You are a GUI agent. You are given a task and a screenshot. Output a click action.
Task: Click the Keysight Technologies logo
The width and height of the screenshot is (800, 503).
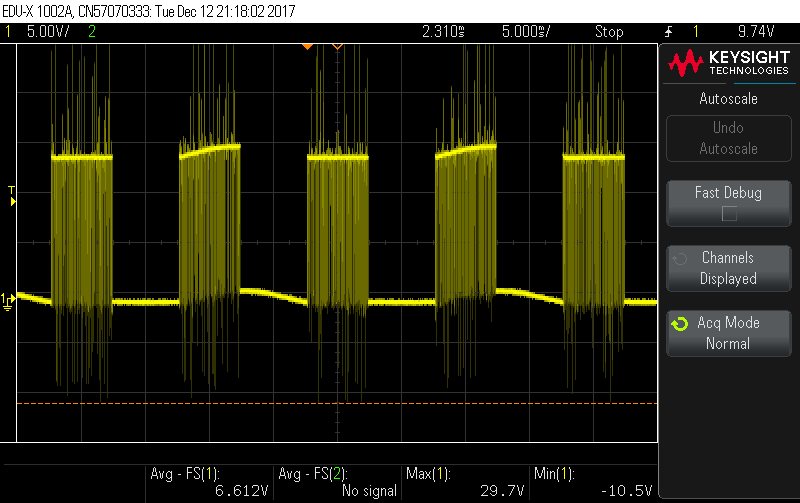729,63
